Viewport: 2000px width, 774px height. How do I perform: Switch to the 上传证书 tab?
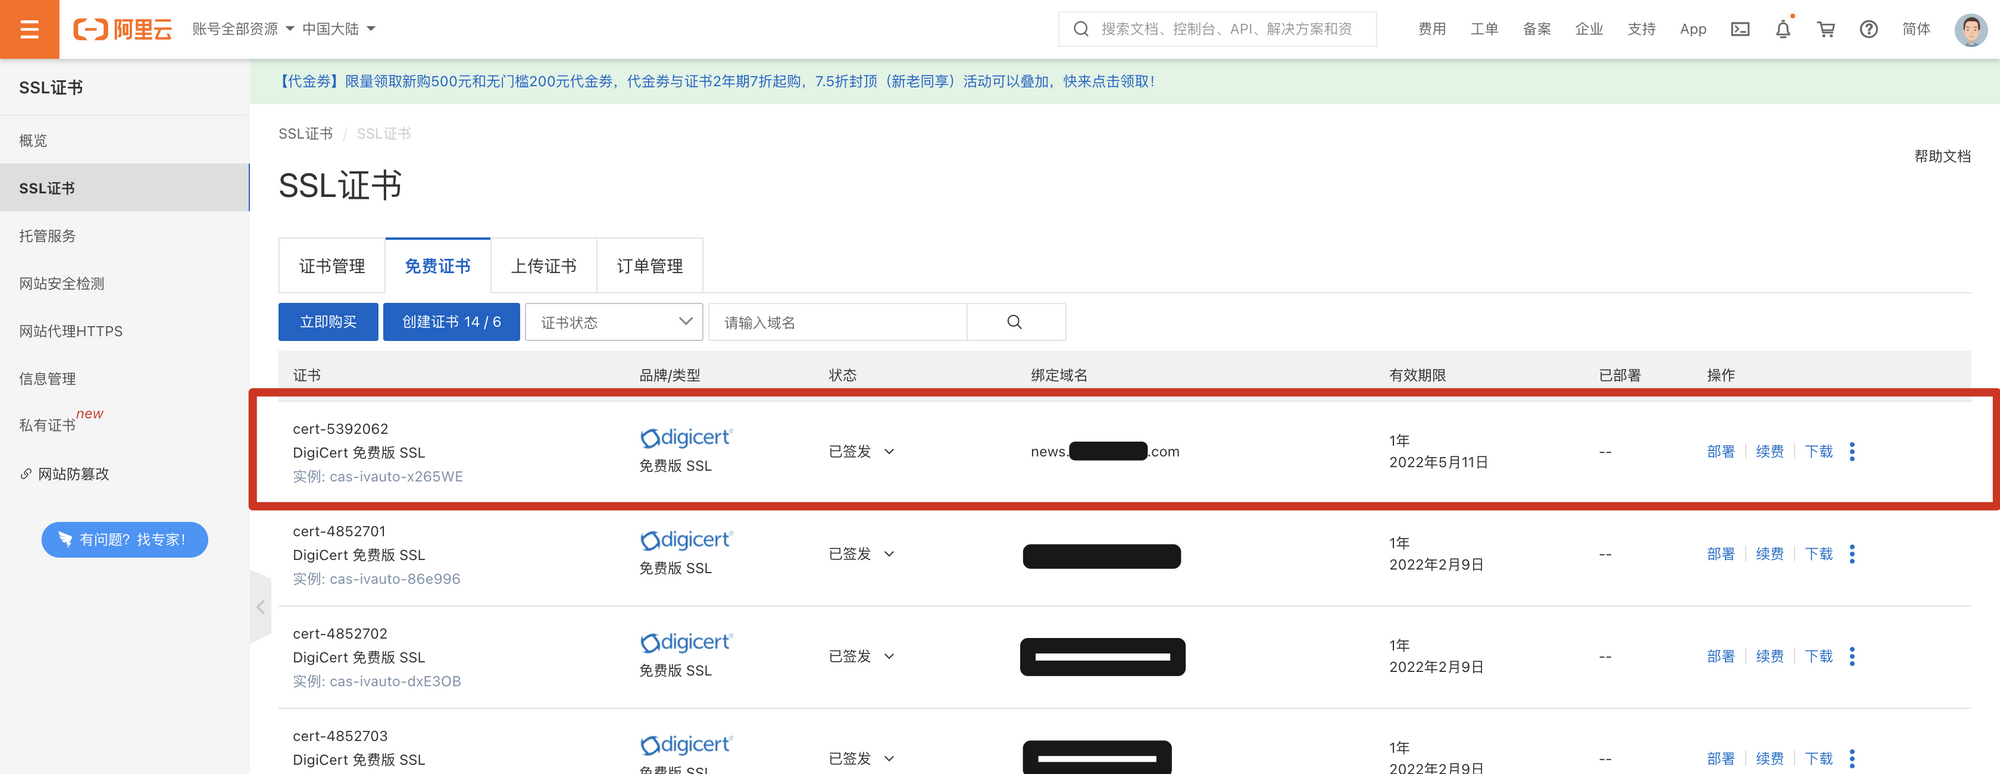[x=543, y=266]
